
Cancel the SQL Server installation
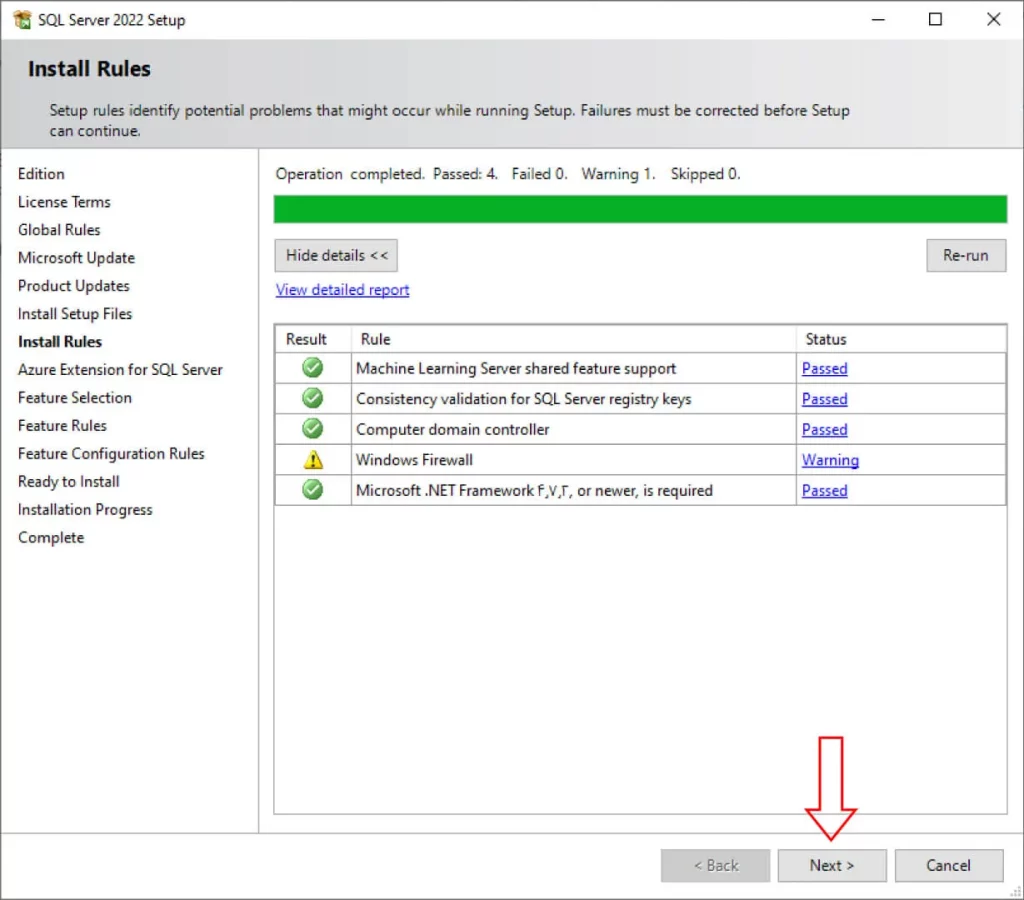948,865
